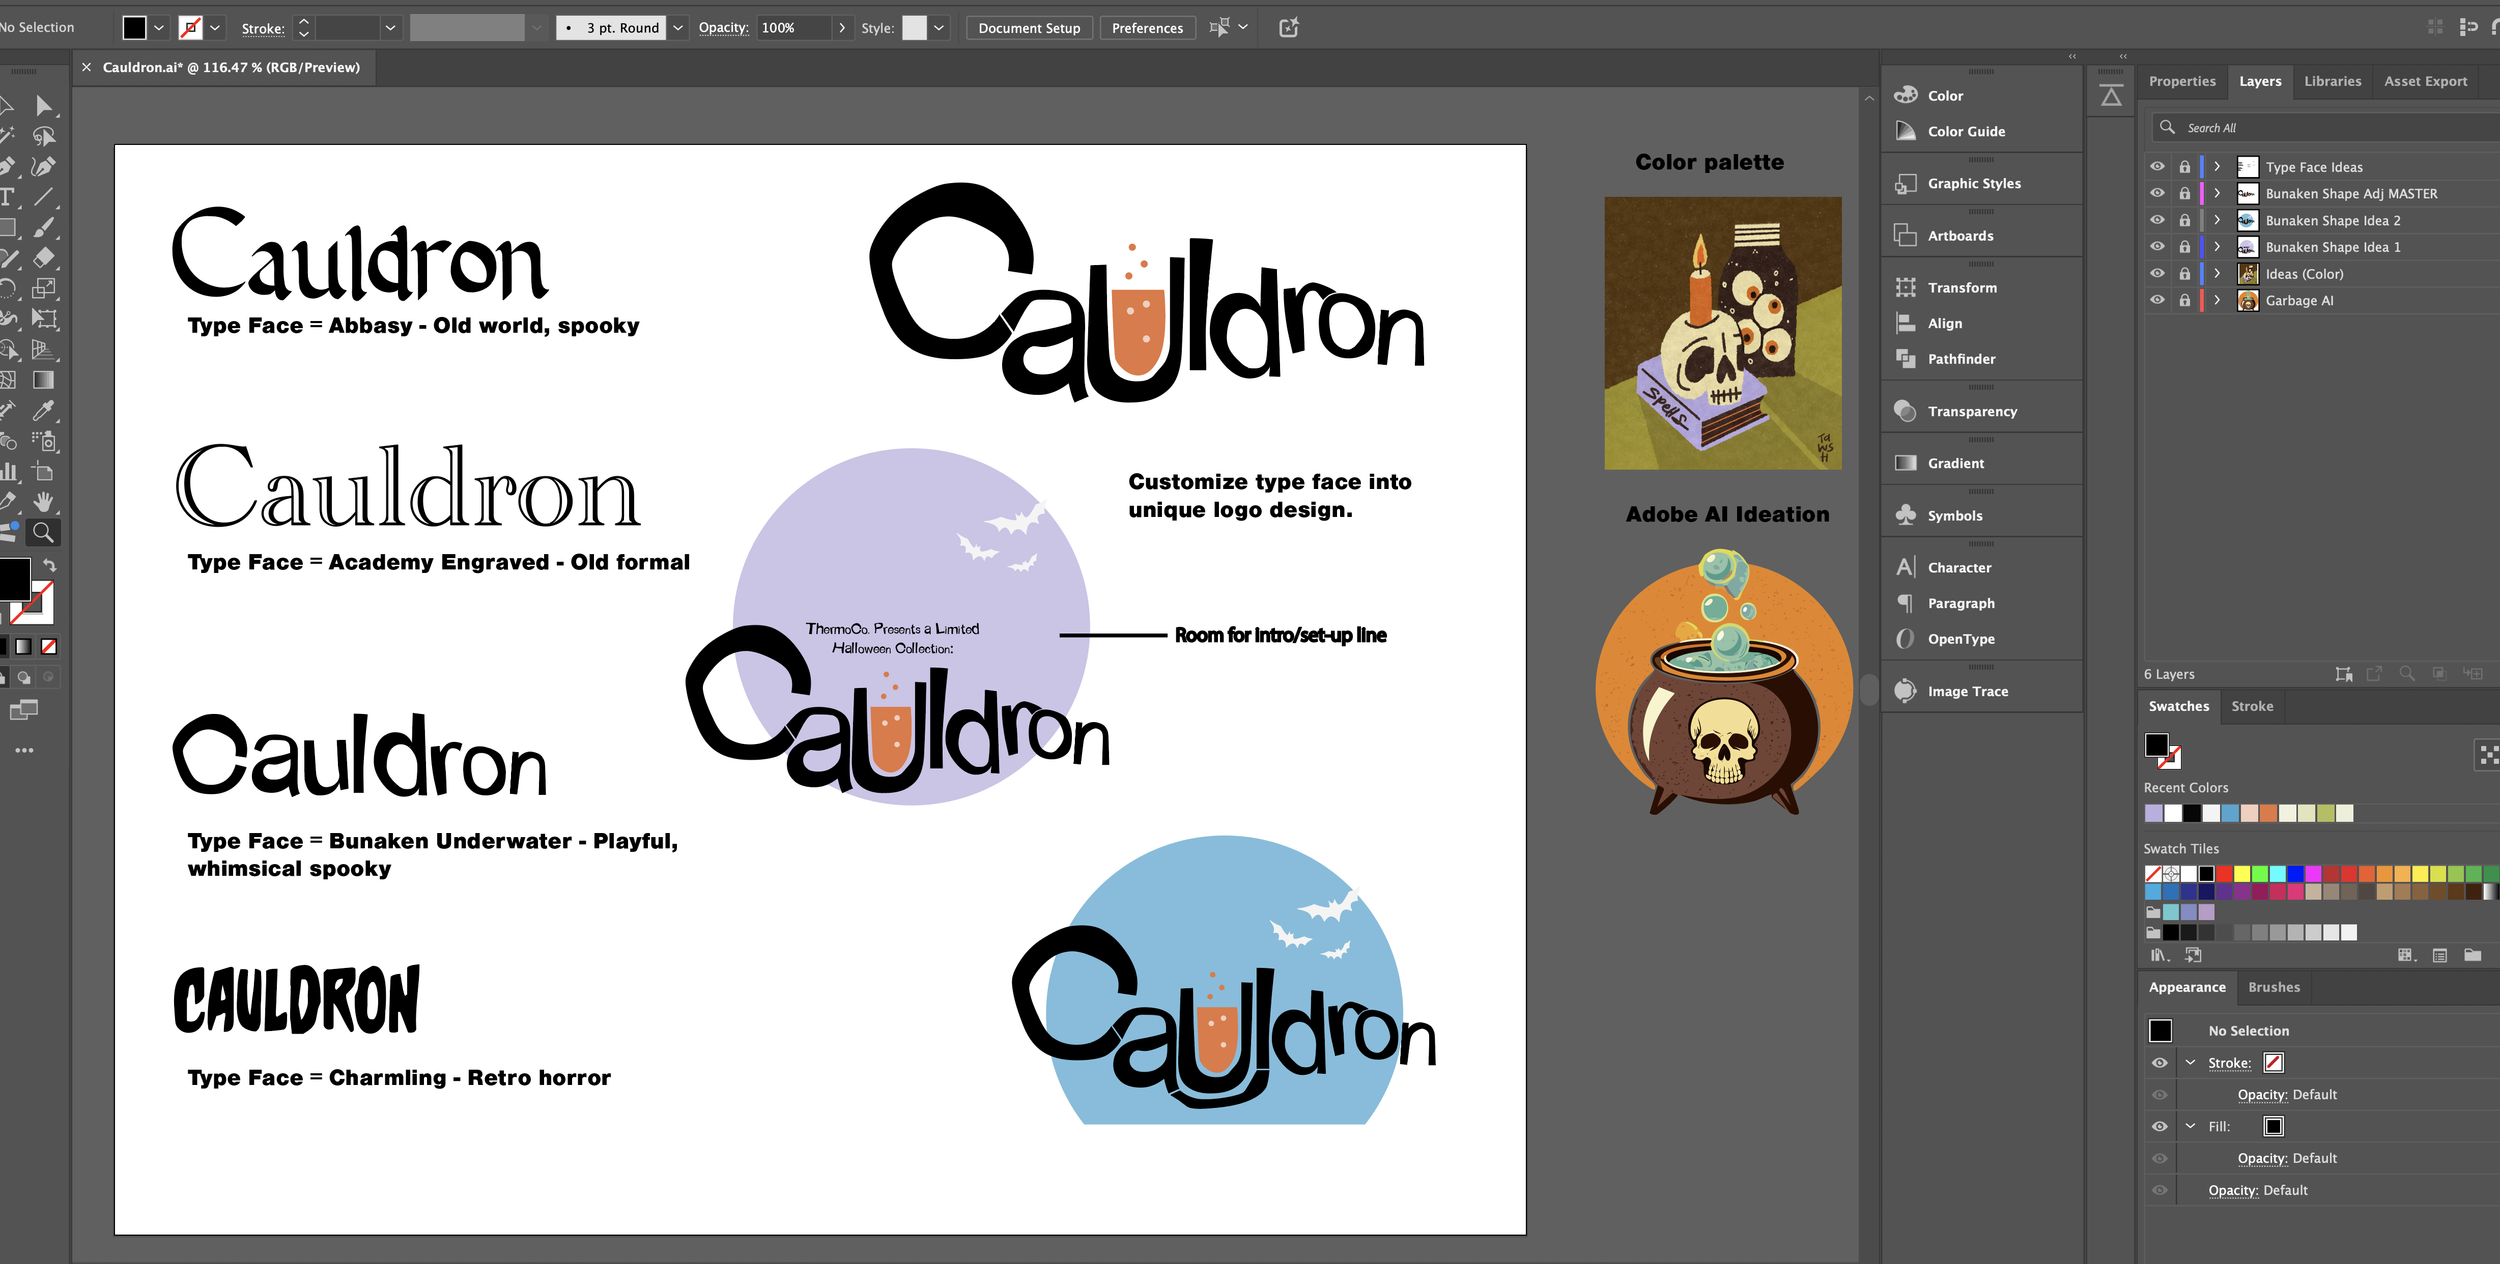Expand the Bunaken Shape Idea 2 layer
2500x1264 pixels.
coord(2217,220)
